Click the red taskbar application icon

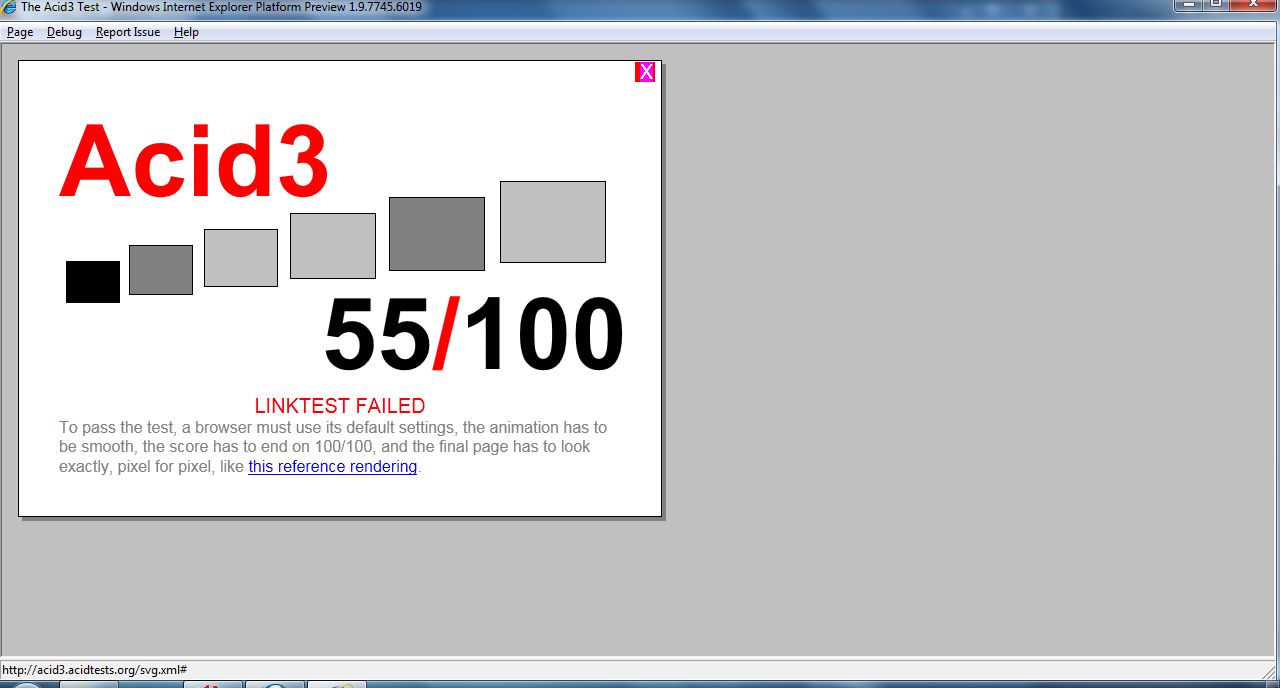[212, 684]
